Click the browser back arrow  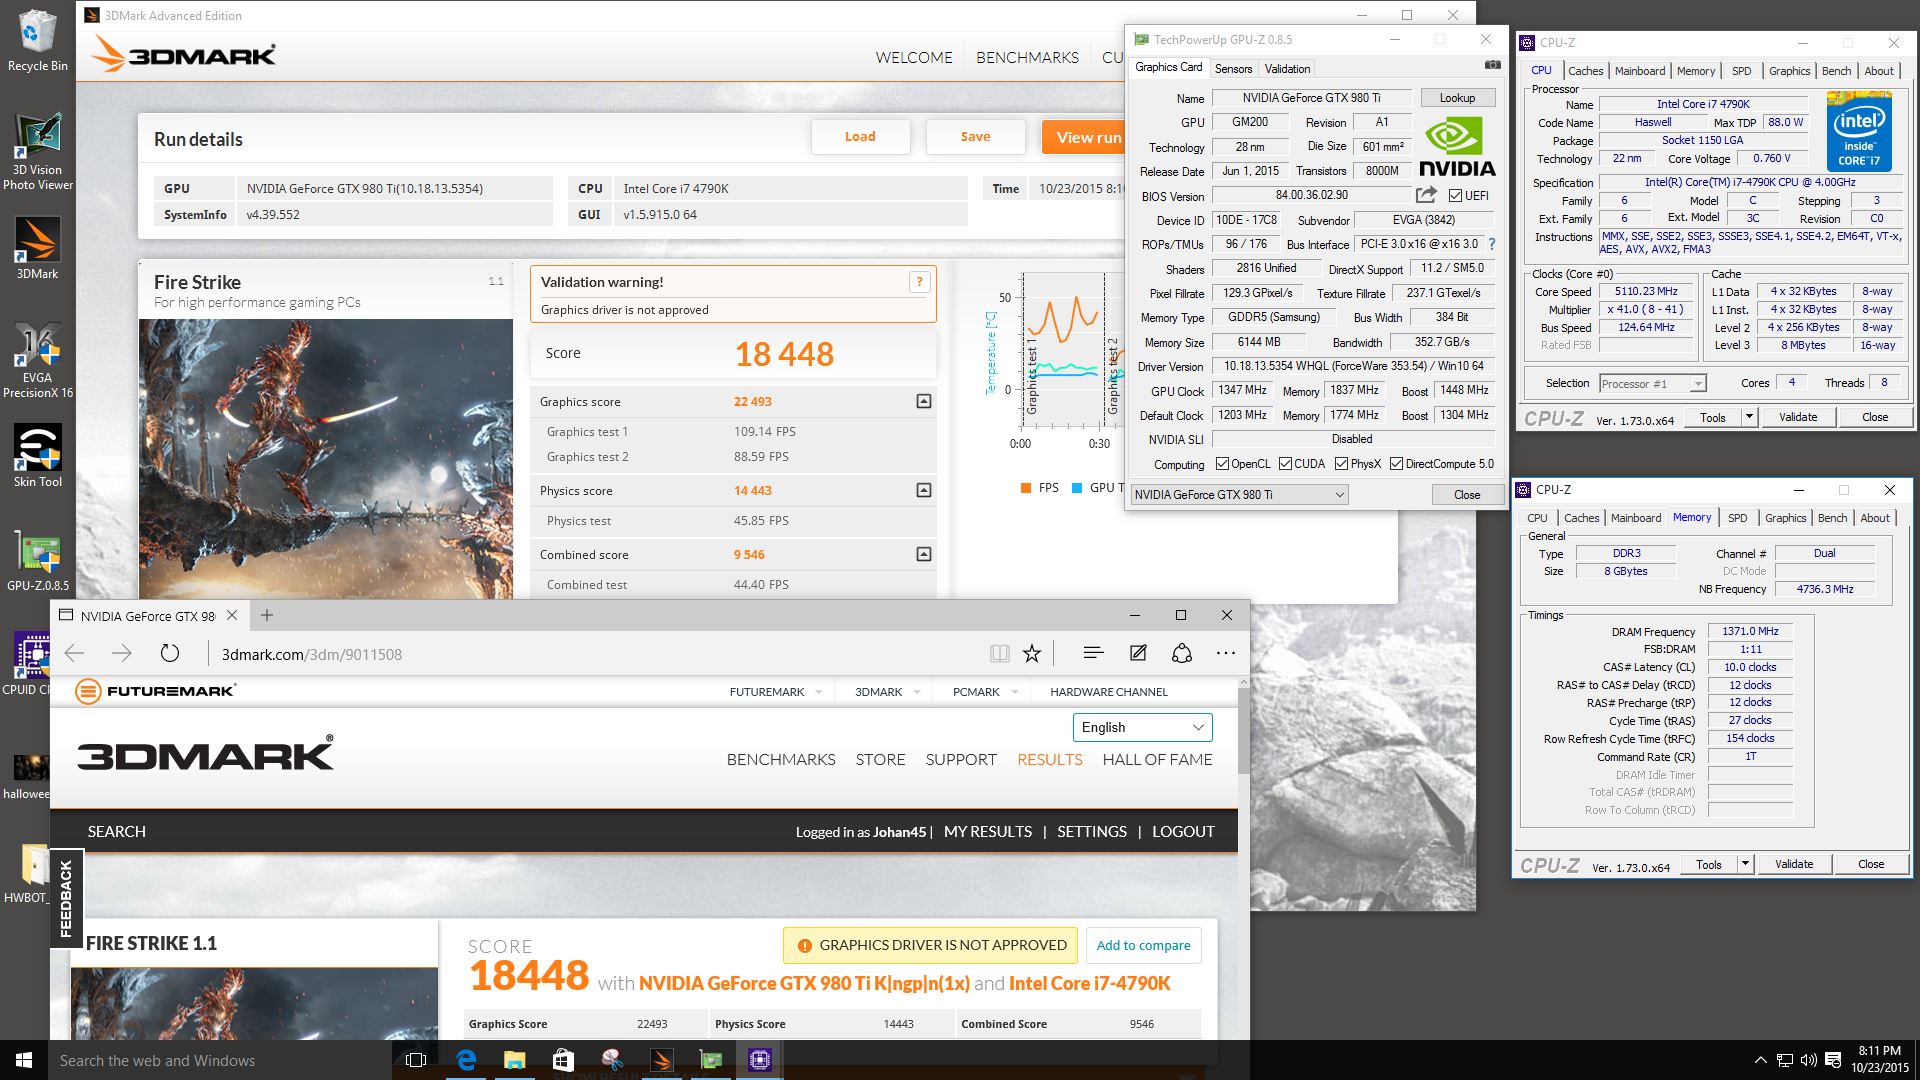(74, 654)
